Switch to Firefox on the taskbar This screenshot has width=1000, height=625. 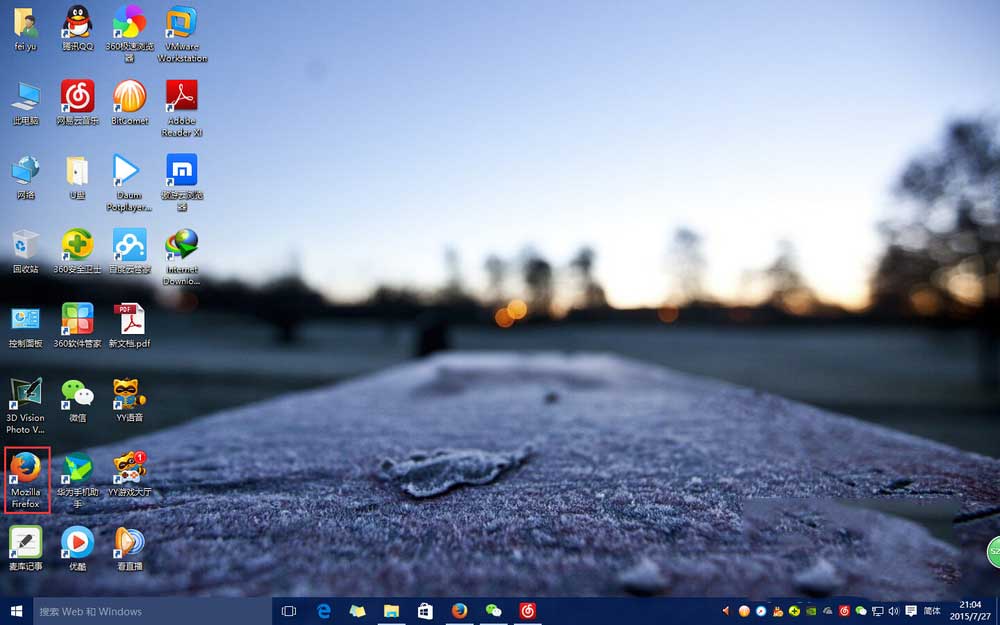click(459, 611)
